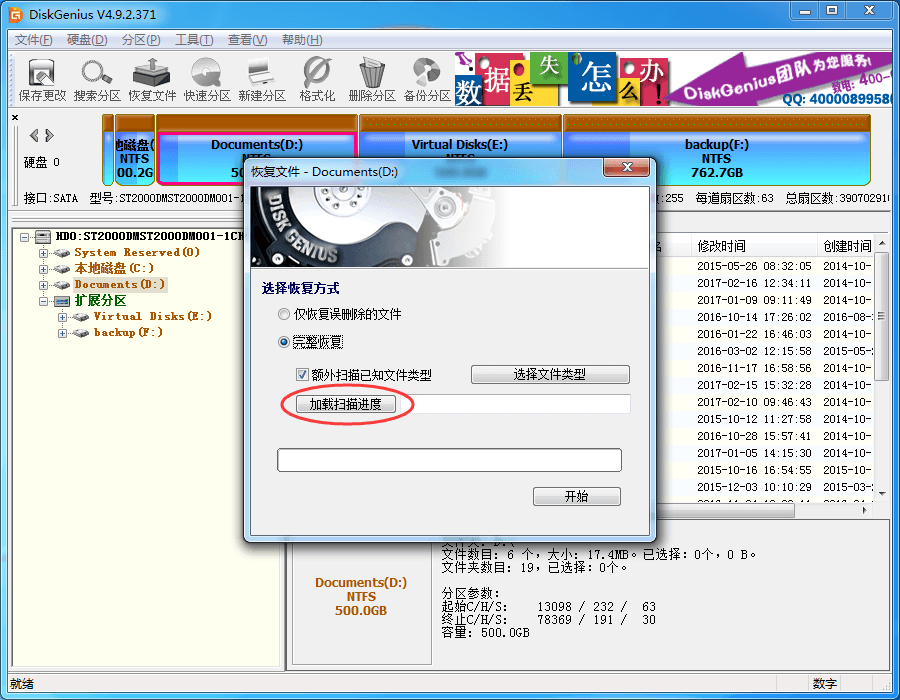Select the Documents(D:) partition bar
The width and height of the screenshot is (900, 700).
click(x=257, y=138)
